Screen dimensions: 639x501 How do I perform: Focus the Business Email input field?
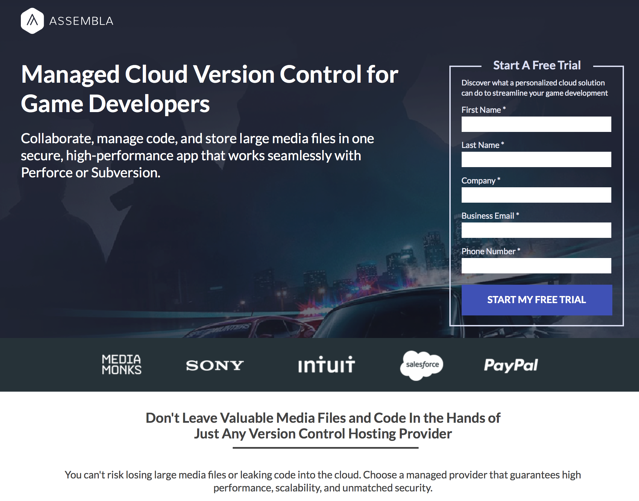tap(536, 230)
